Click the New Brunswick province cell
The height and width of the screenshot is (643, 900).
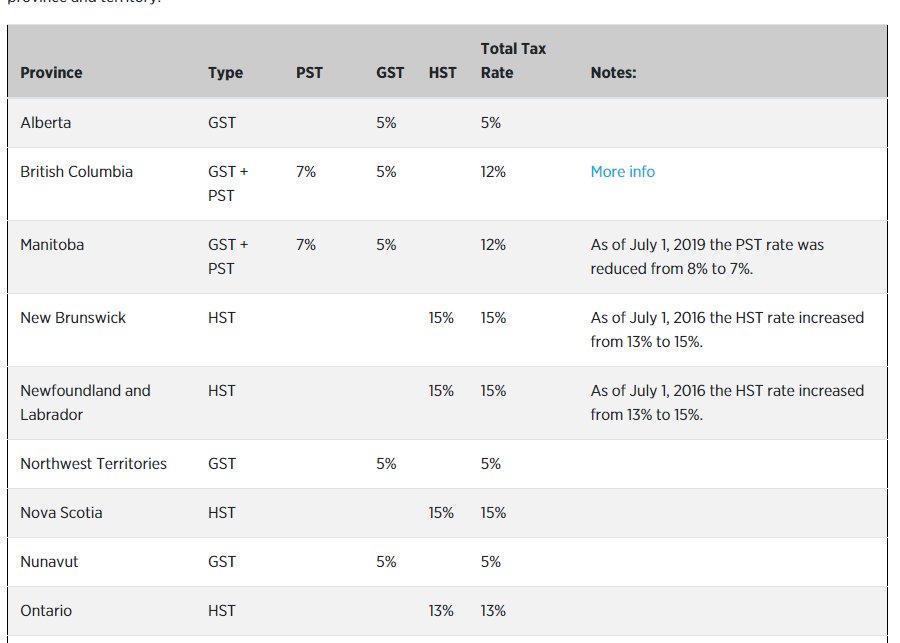coord(72,317)
